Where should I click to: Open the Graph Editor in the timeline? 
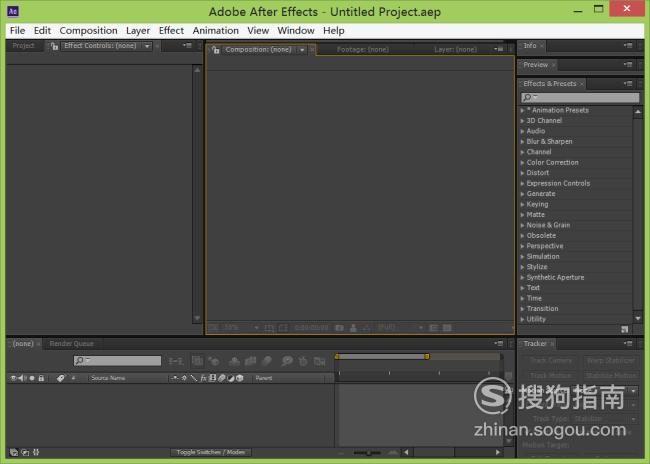pyautogui.click(x=319, y=362)
